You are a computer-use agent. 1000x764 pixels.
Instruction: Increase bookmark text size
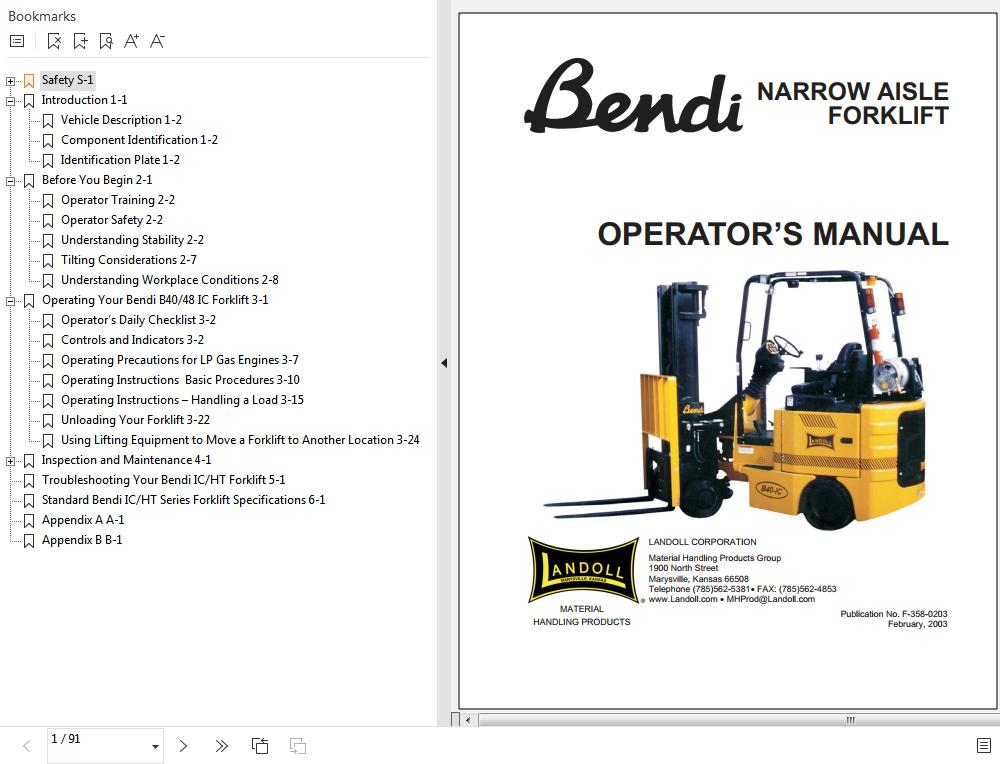[131, 41]
